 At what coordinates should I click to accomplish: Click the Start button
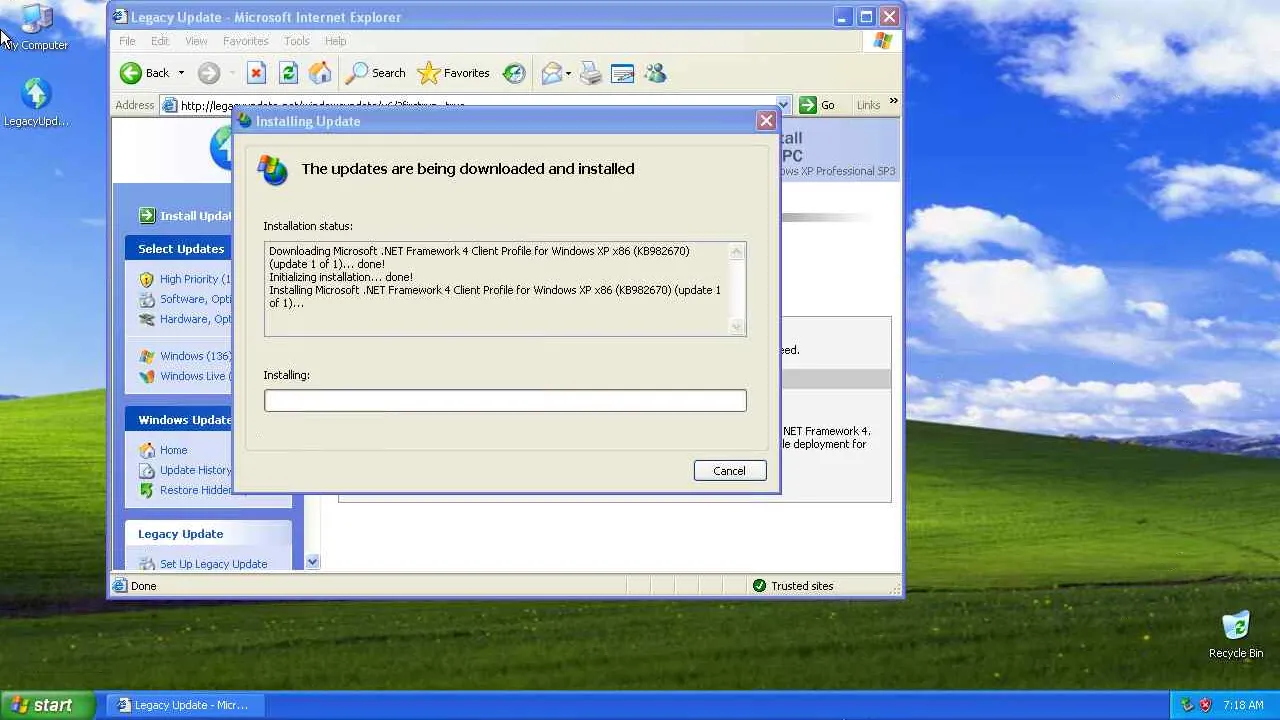(48, 705)
